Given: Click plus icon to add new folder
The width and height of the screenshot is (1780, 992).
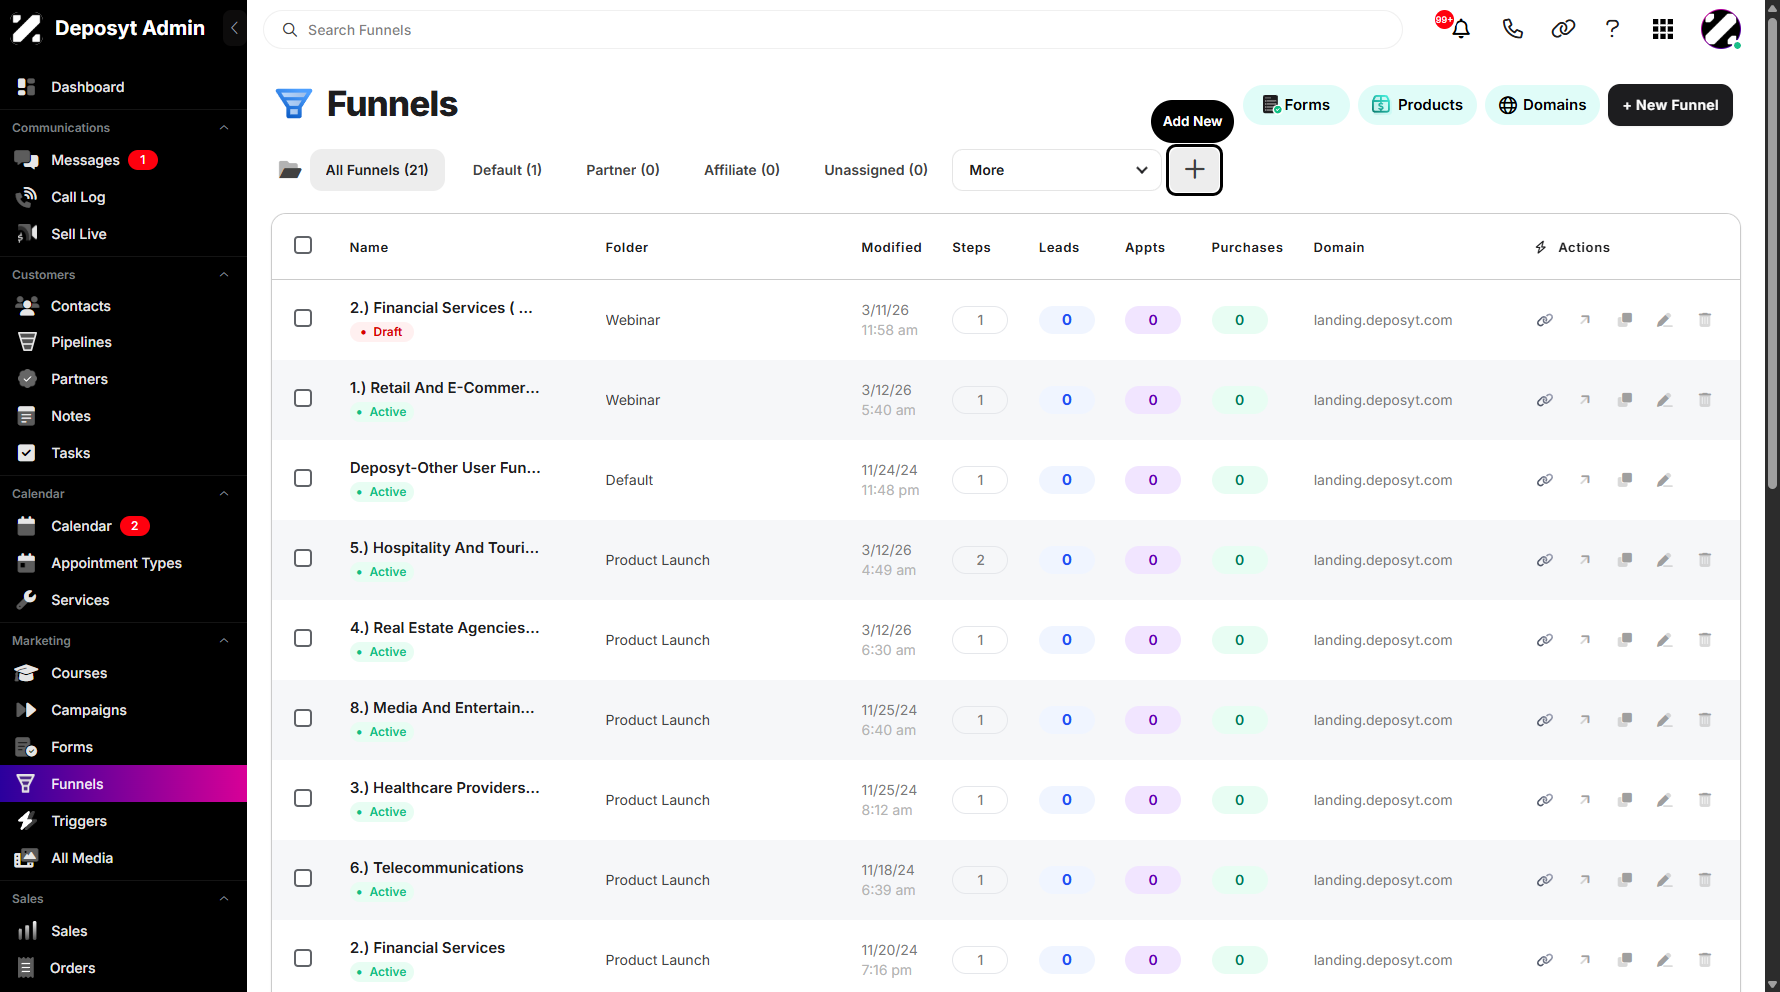Looking at the screenshot, I should pos(1194,170).
